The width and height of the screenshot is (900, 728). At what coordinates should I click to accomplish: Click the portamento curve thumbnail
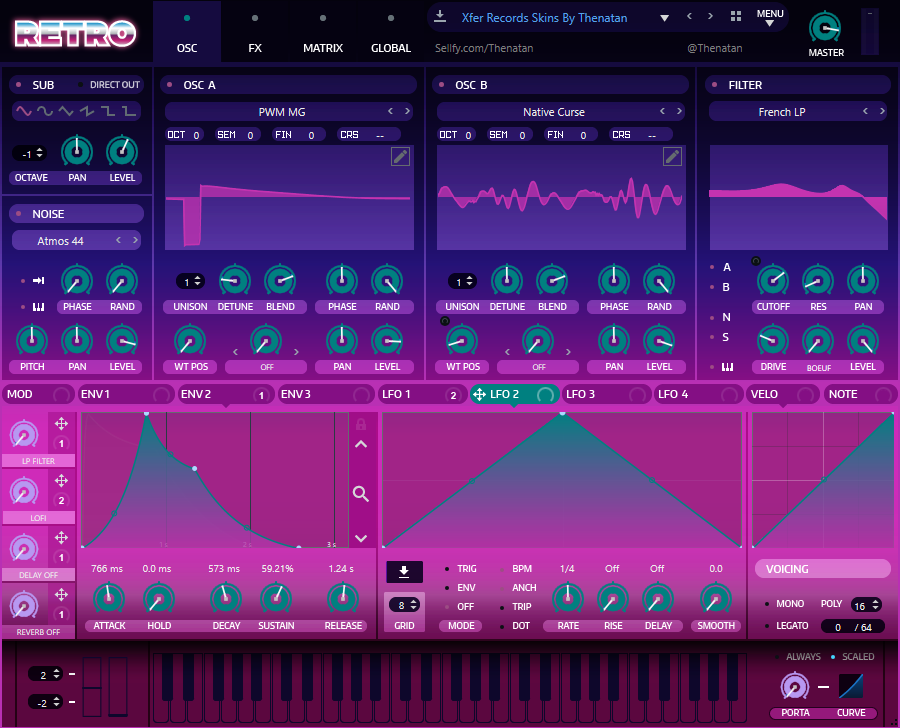point(851,686)
